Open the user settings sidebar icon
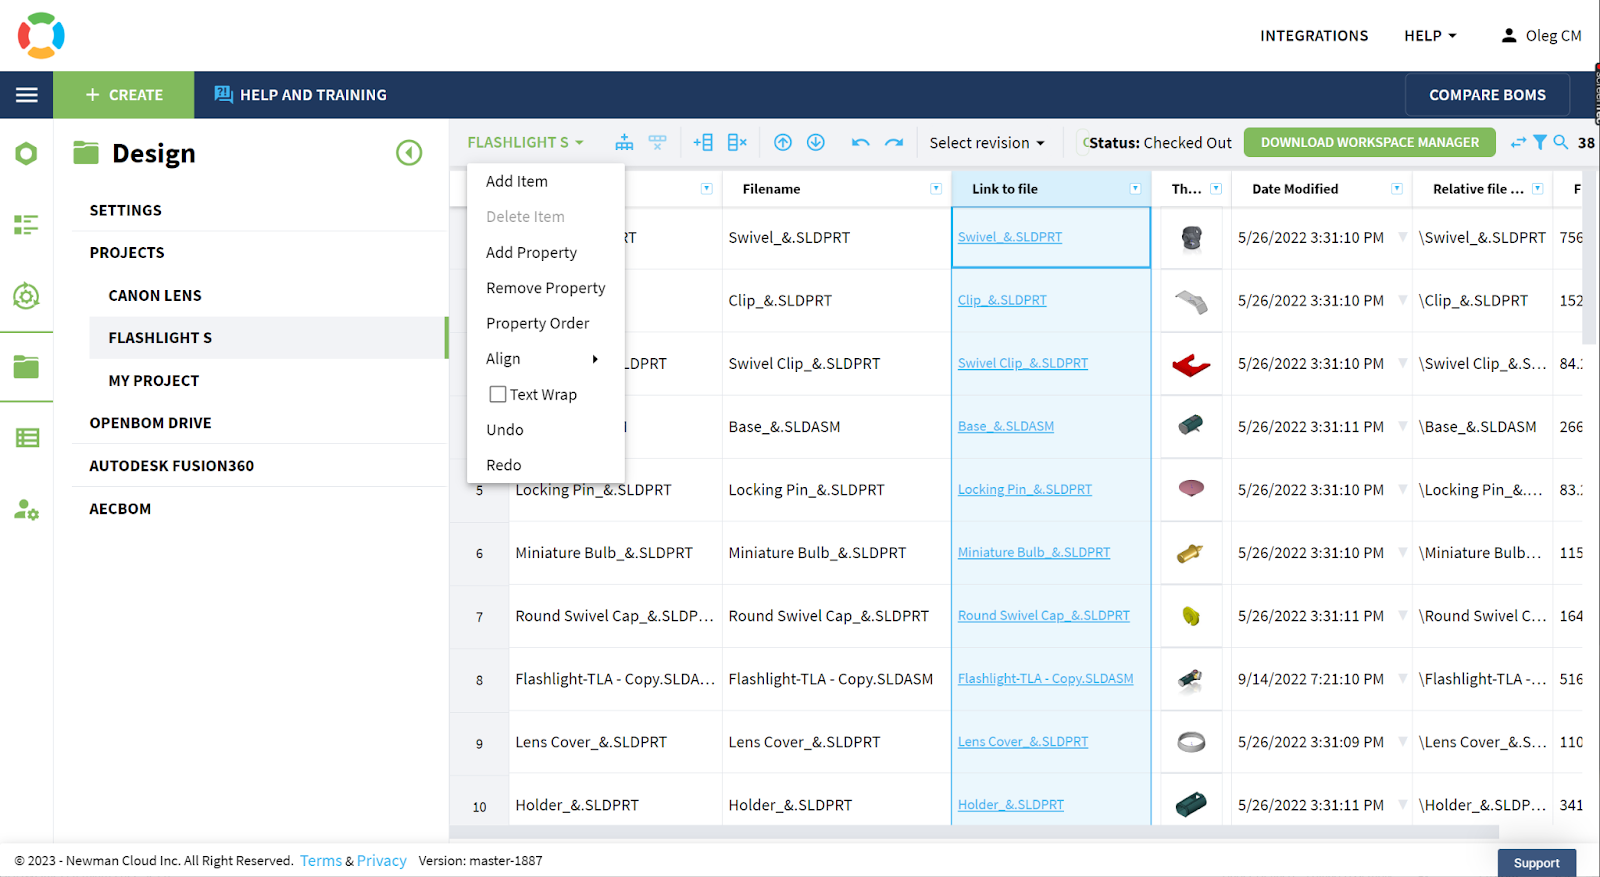This screenshot has width=1600, height=877. tap(26, 510)
